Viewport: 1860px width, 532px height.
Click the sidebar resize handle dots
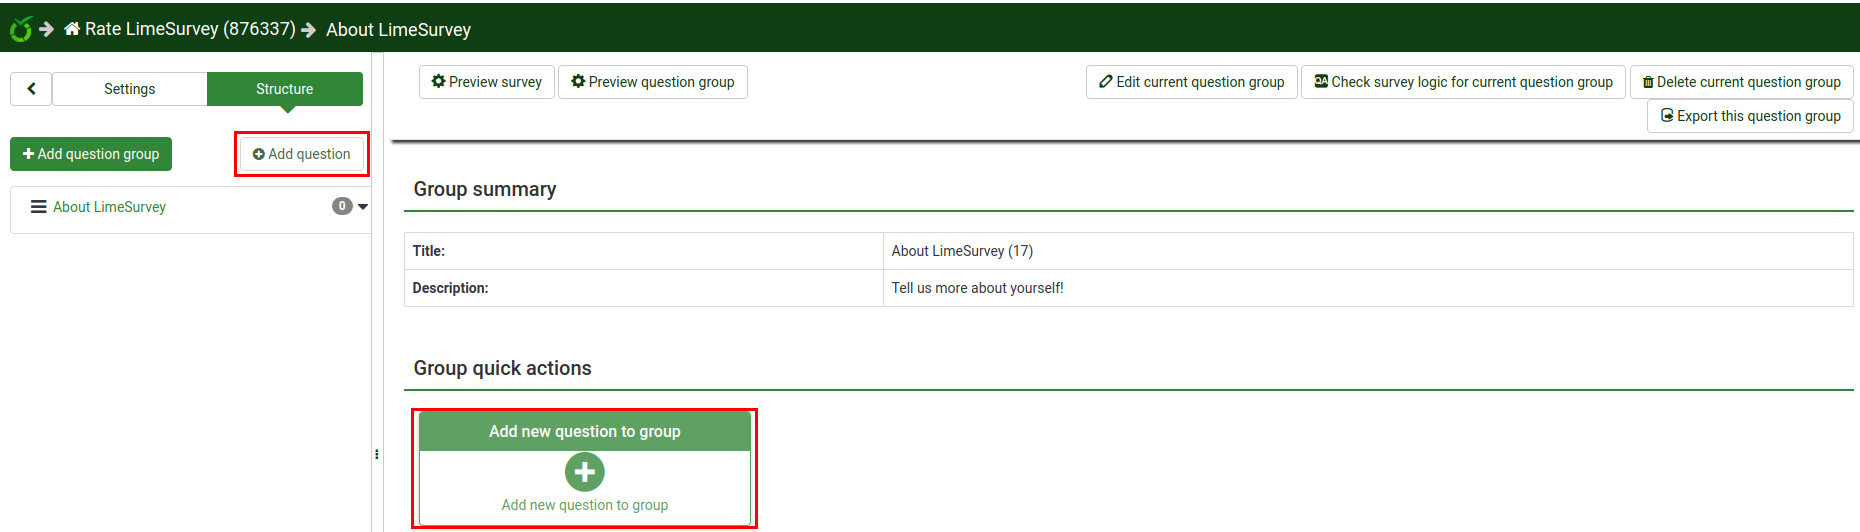point(376,454)
